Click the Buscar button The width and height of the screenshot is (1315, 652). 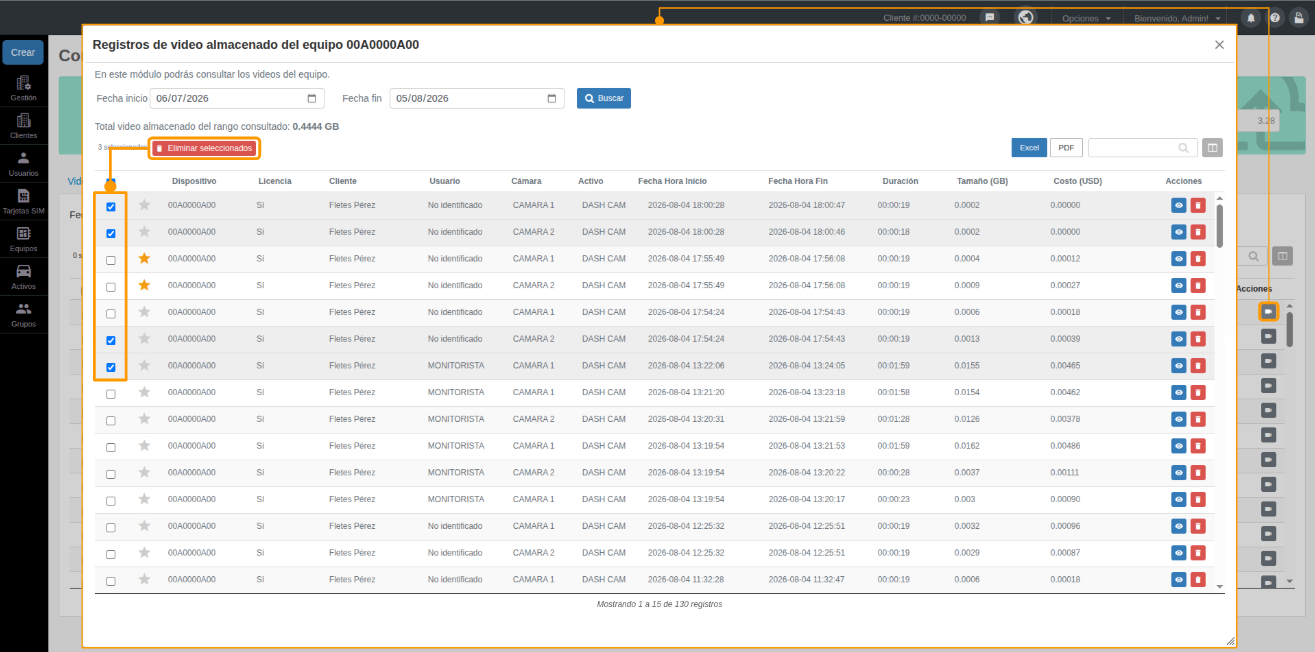click(x=604, y=98)
